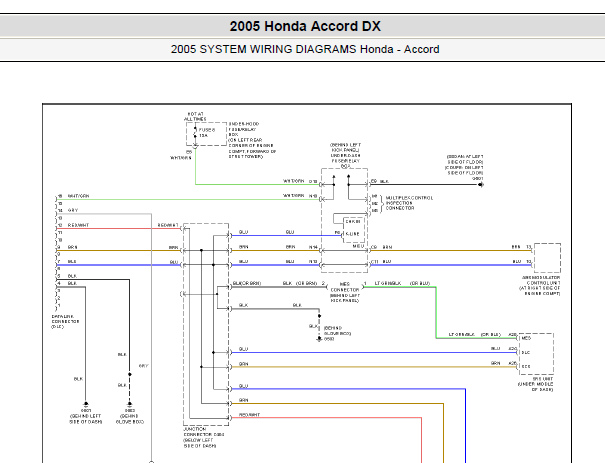605x463 pixels.
Task: Click the "K-LINE" label inside the MICU
Action: [x=353, y=234]
